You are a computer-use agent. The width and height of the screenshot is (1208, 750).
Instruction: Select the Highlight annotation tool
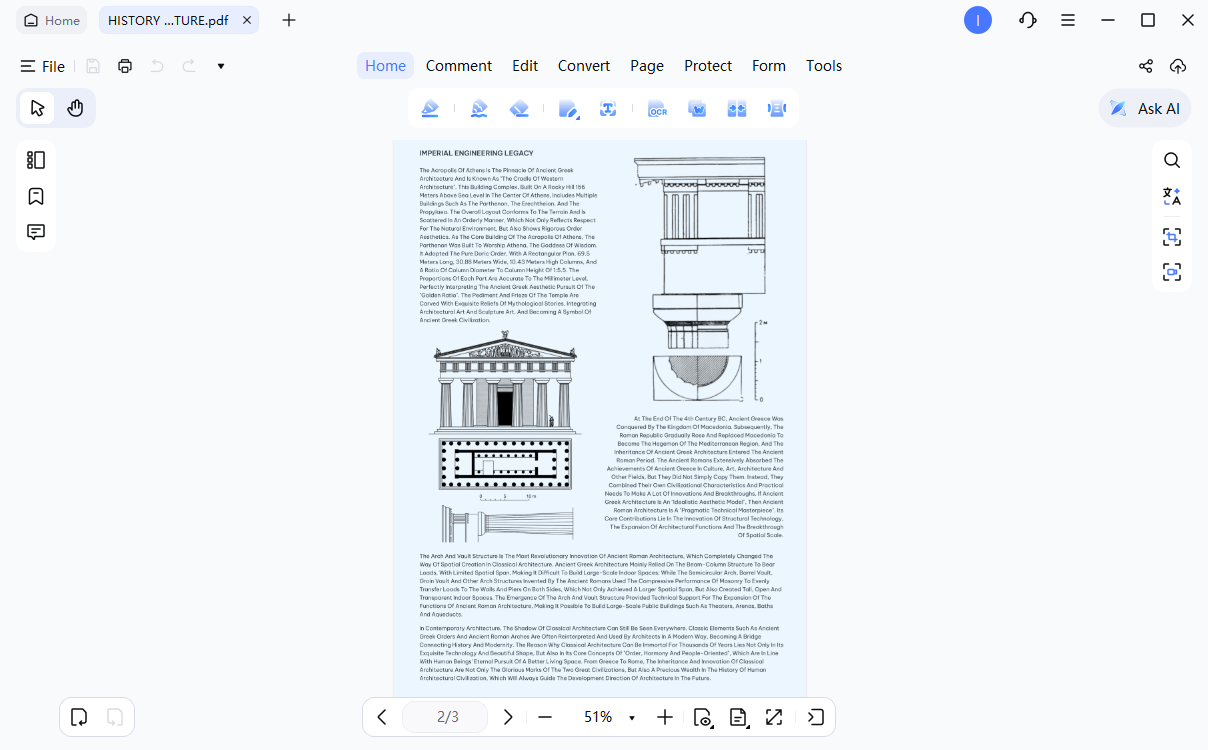(430, 108)
